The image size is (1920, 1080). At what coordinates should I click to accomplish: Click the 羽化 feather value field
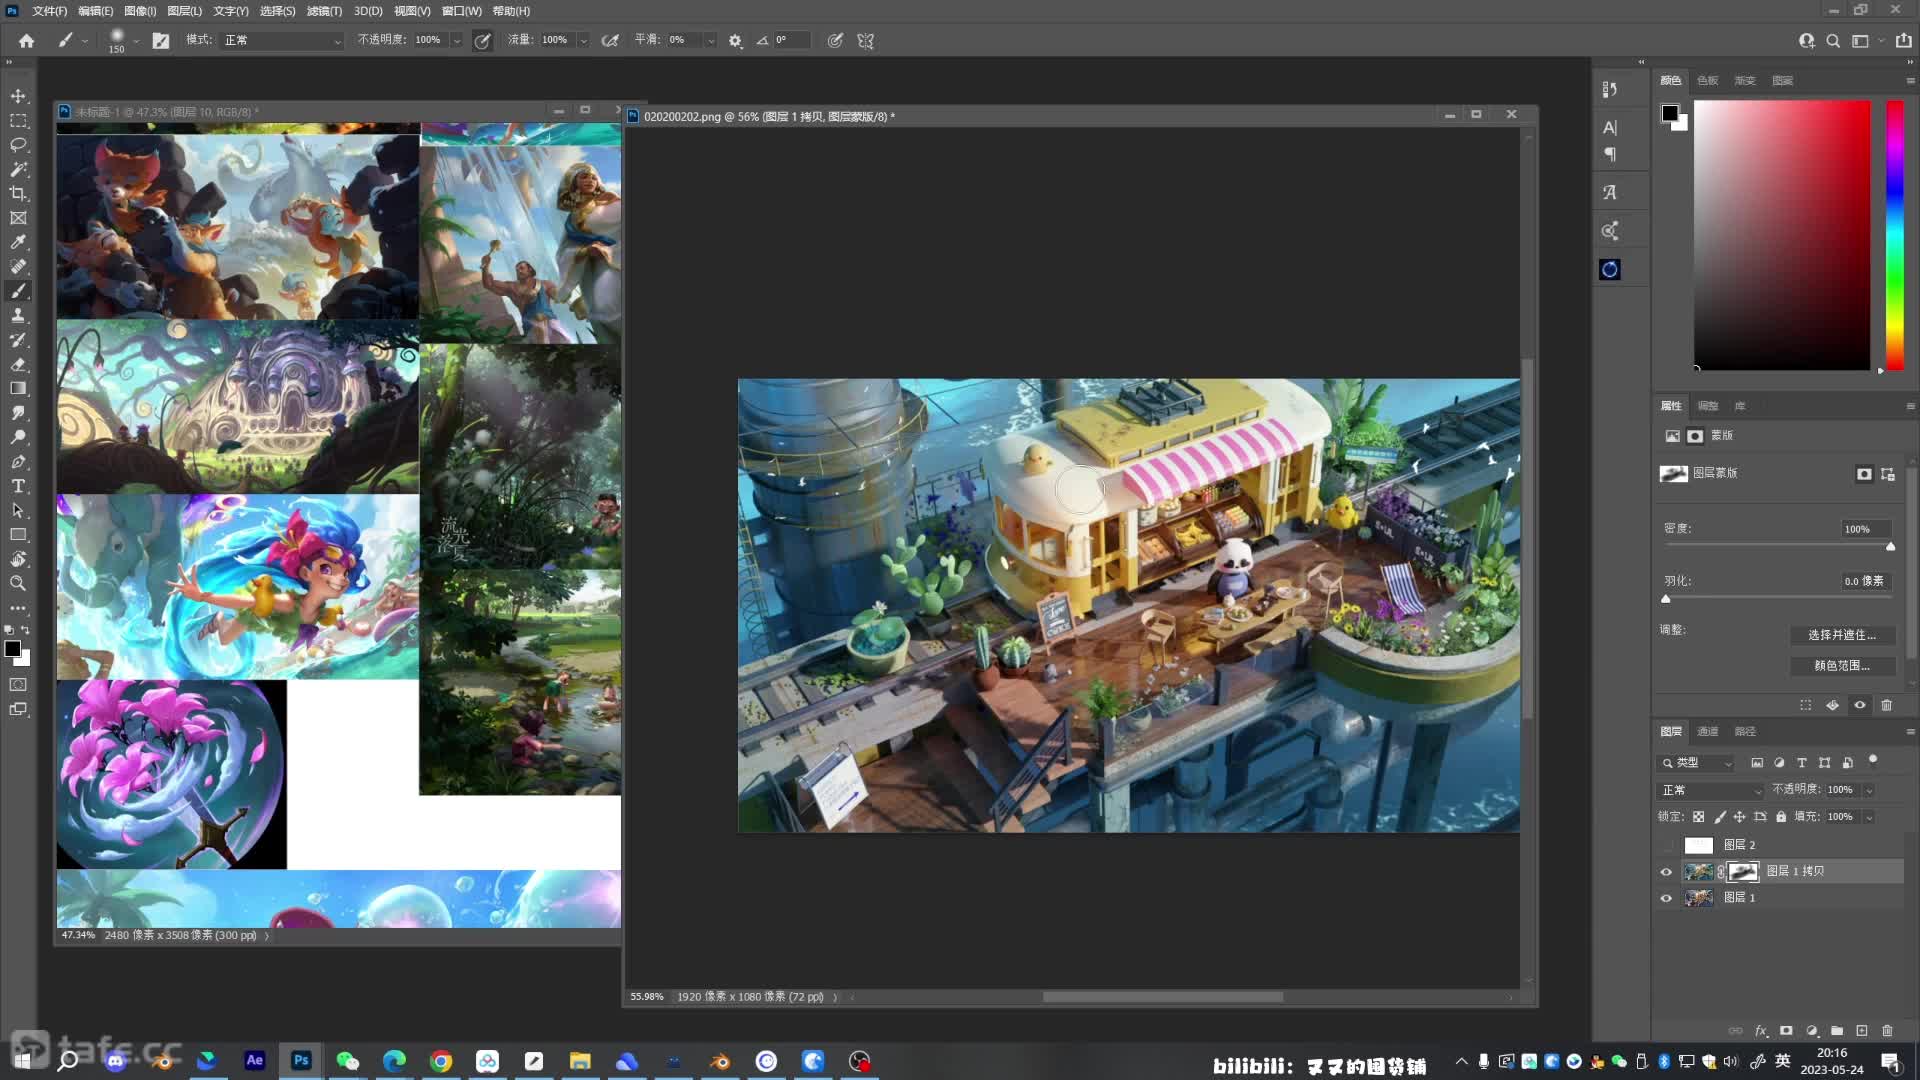1866,581
